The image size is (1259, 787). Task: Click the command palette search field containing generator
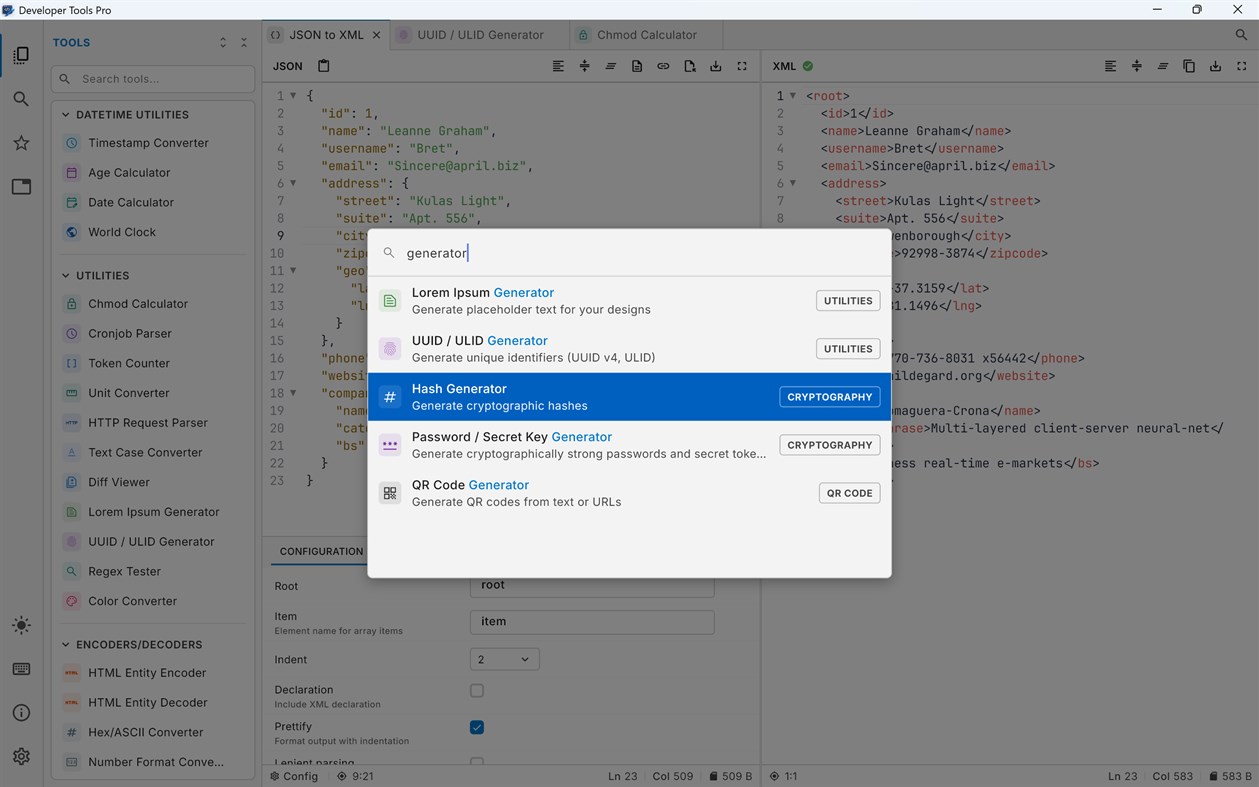point(629,253)
